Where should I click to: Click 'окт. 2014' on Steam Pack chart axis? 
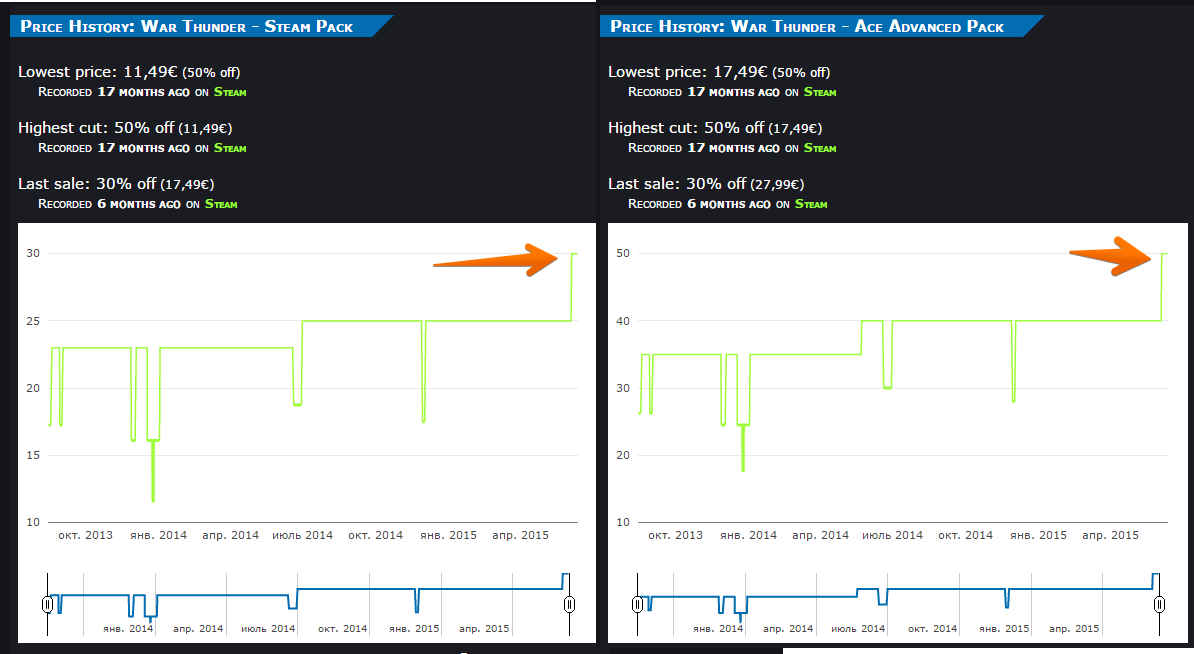coord(375,535)
